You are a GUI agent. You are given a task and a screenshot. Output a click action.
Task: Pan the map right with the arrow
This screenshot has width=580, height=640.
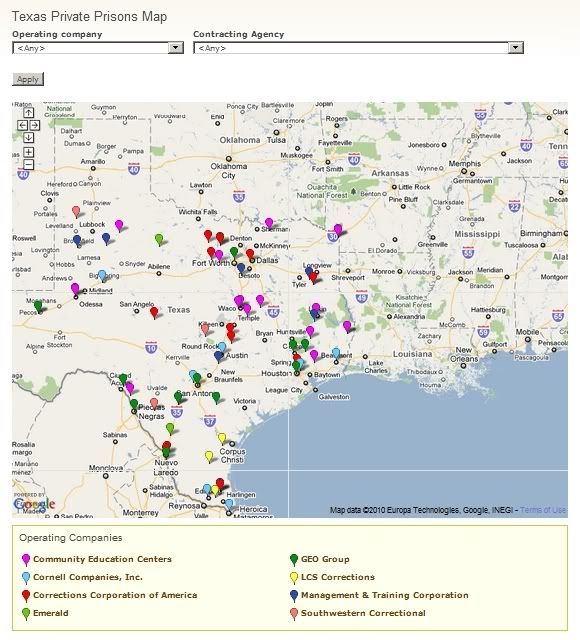[35, 125]
